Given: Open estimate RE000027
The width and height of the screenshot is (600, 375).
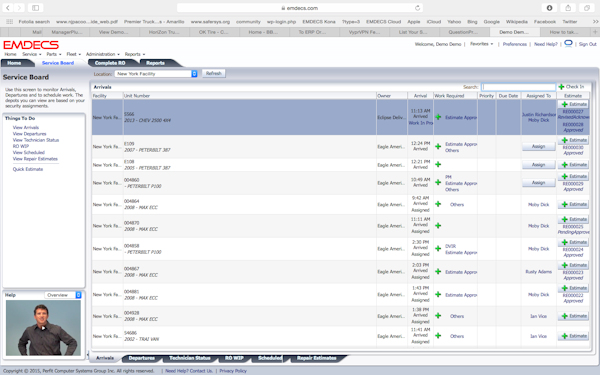Looking at the screenshot, I should pyautogui.click(x=573, y=111).
